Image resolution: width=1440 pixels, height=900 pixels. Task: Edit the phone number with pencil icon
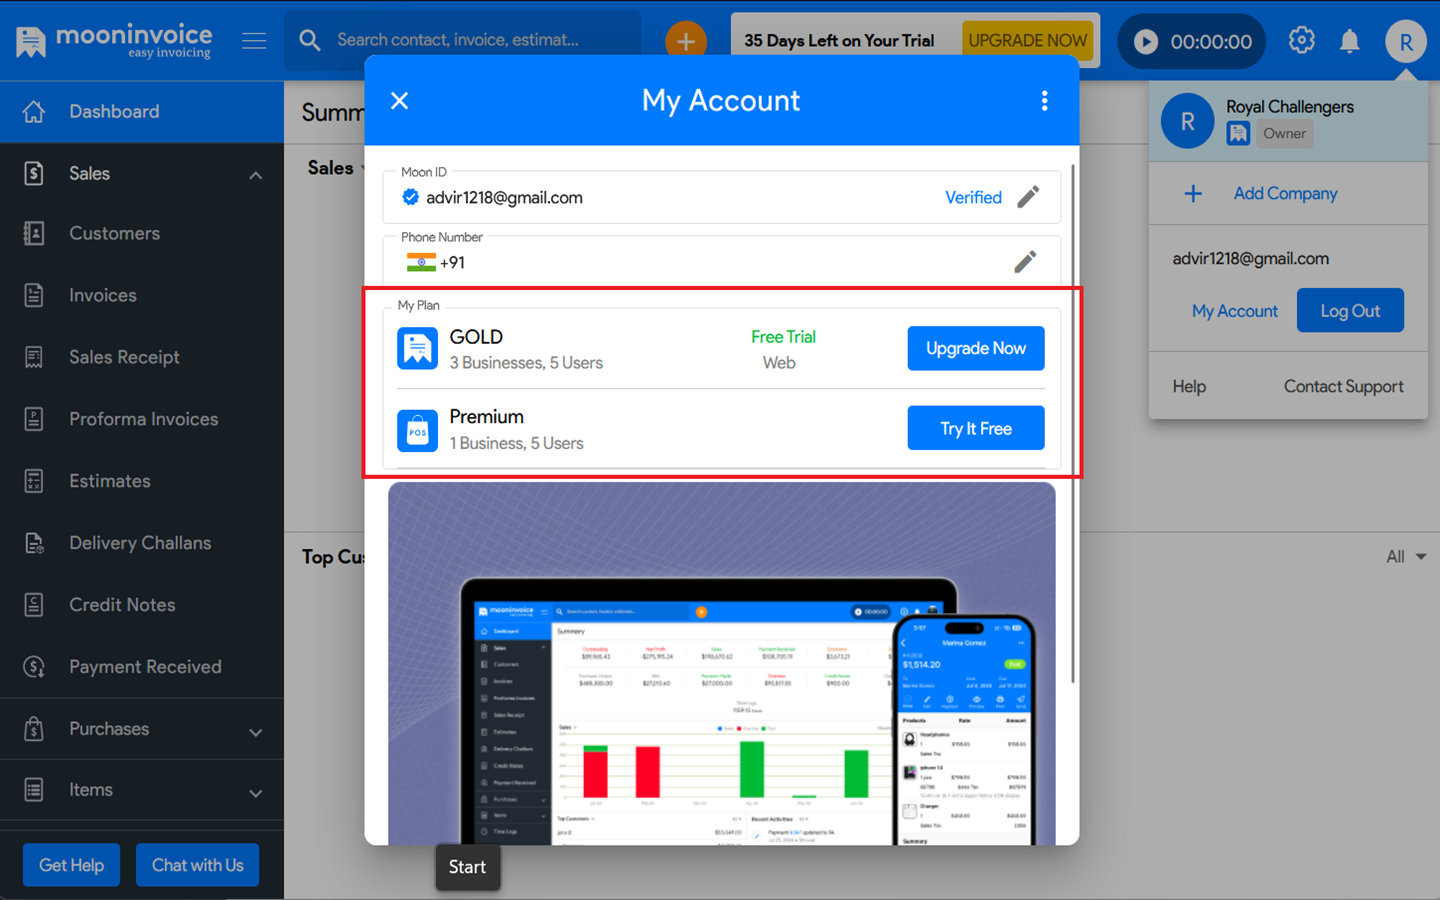[1025, 262]
